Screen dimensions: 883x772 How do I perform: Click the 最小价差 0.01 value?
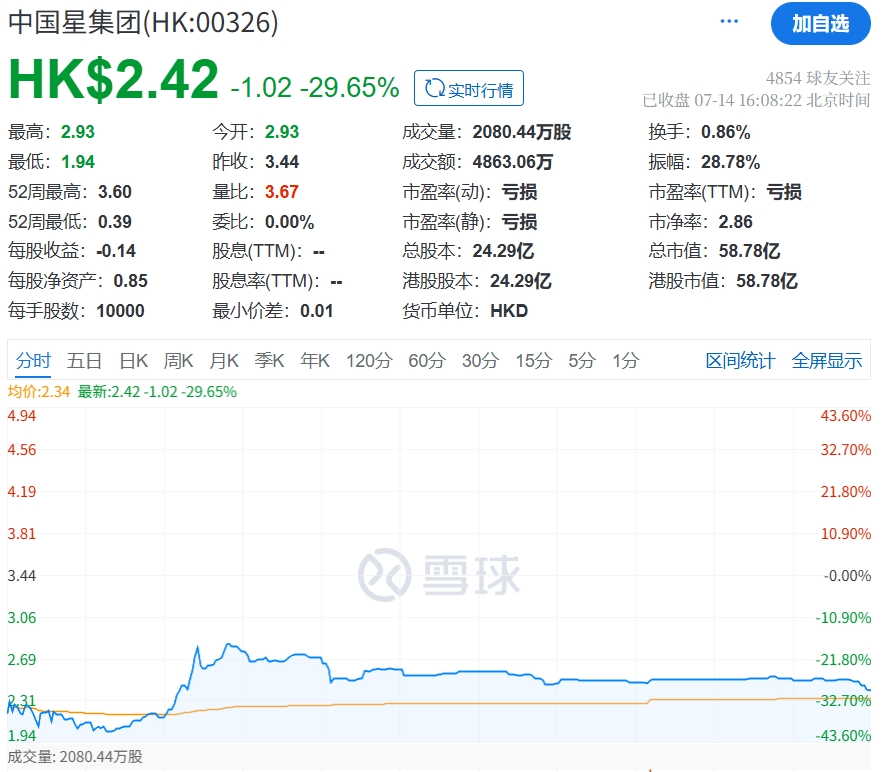pyautogui.click(x=316, y=310)
